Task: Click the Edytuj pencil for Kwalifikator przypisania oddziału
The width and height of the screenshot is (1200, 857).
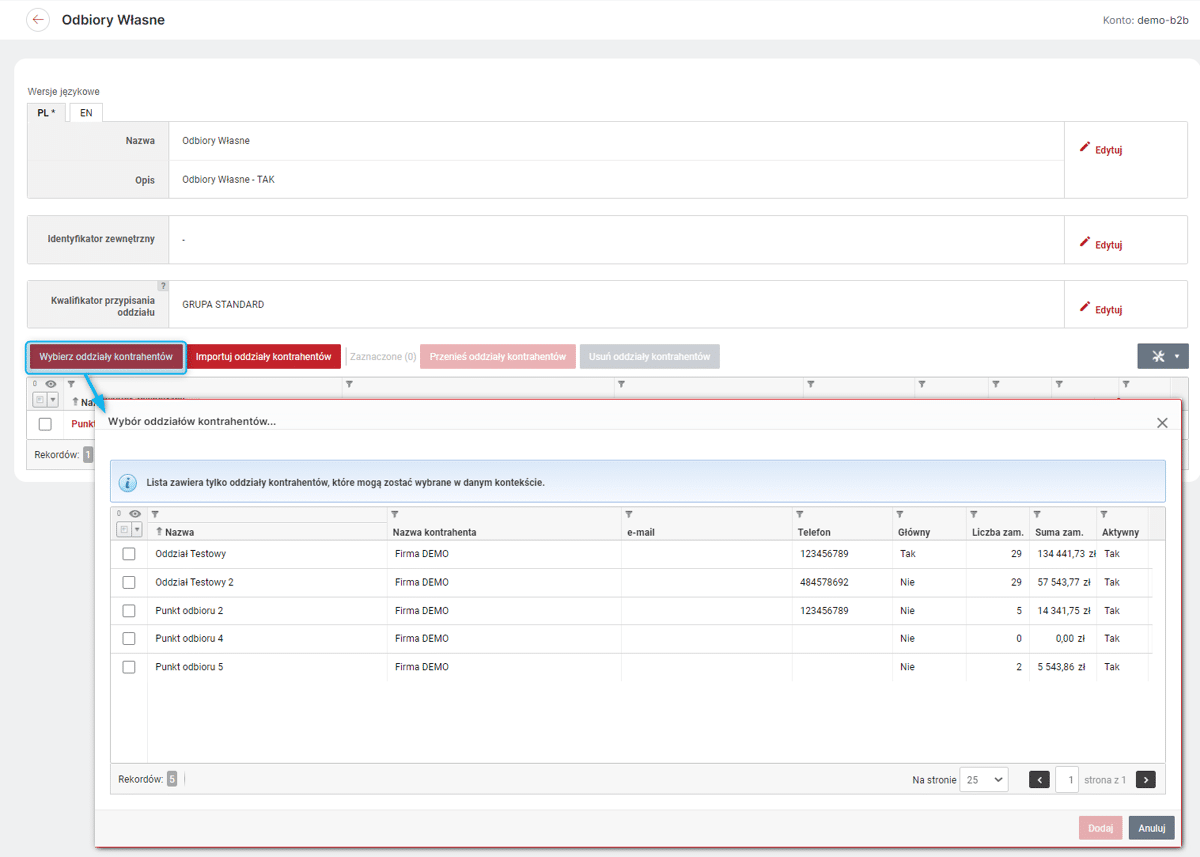Action: (x=1101, y=309)
